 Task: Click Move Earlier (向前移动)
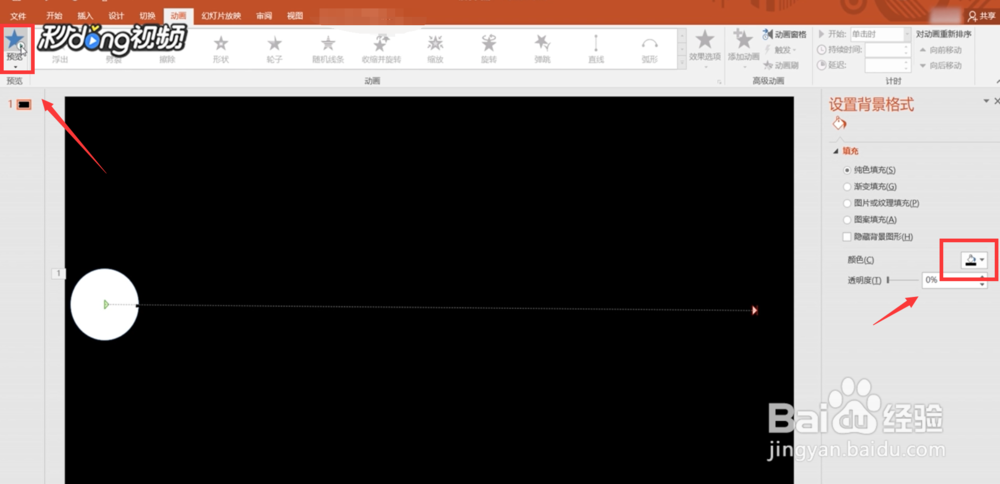click(x=941, y=50)
